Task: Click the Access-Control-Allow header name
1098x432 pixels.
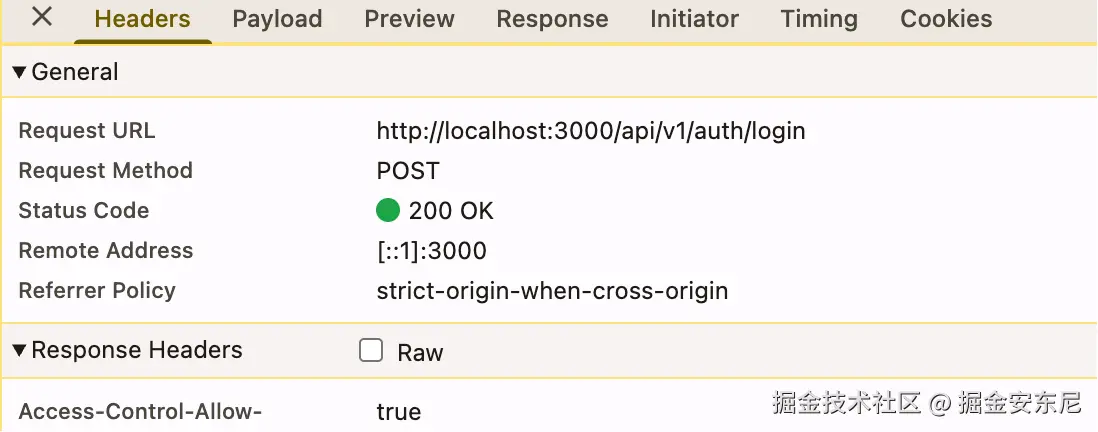Action: (140, 411)
